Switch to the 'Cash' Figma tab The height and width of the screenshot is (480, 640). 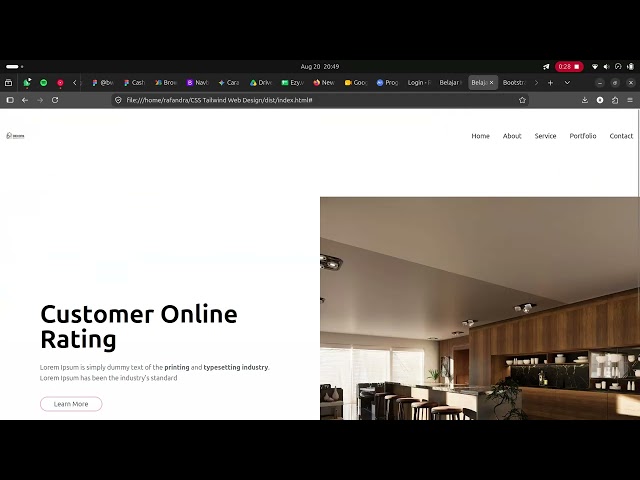coord(134,83)
